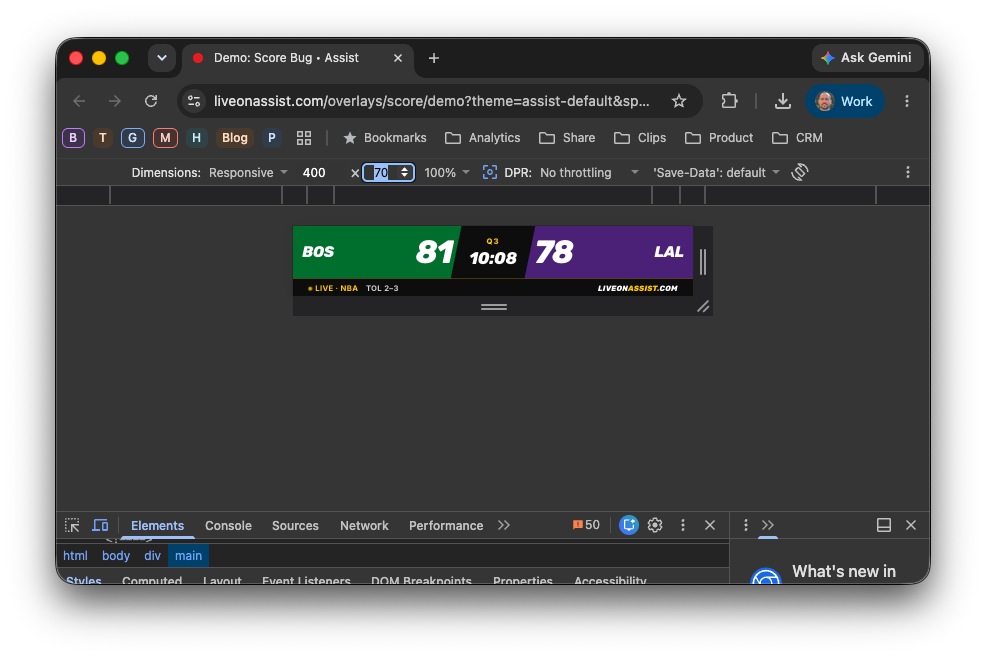This screenshot has height=658, width=986.
Task: Open the 'Save-Data': default dropdown
Action: [x=716, y=172]
